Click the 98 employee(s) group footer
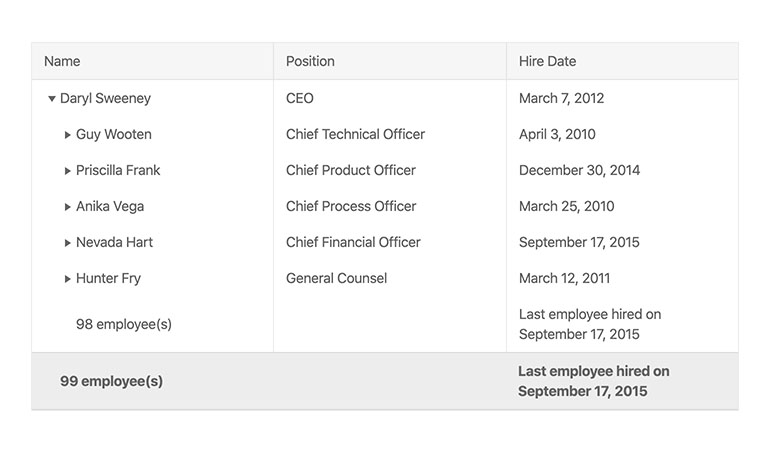Screen dimensions: 770x452 click(124, 324)
